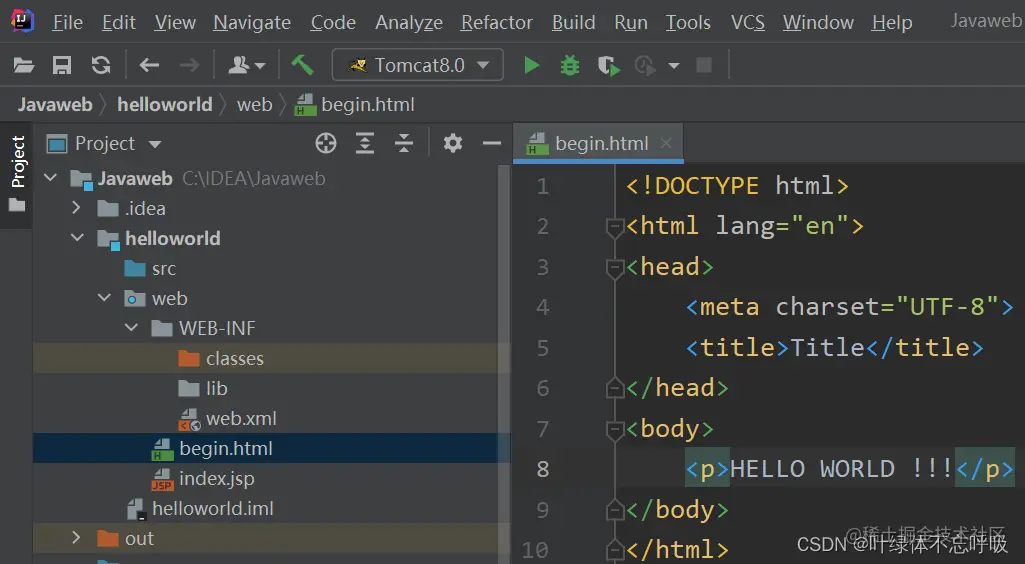Hide the Project panel with minus icon
Image resolution: width=1025 pixels, height=564 pixels.
[492, 143]
